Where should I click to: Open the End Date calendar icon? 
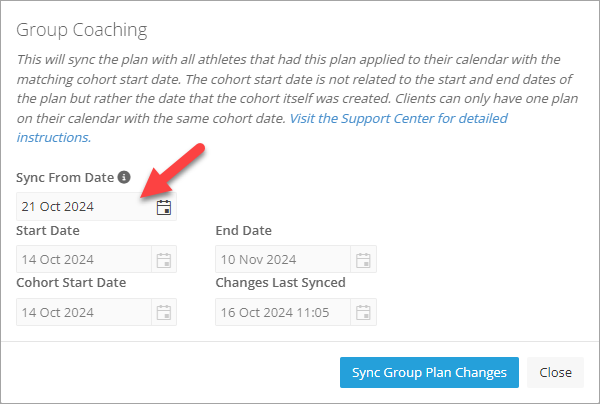(x=363, y=260)
